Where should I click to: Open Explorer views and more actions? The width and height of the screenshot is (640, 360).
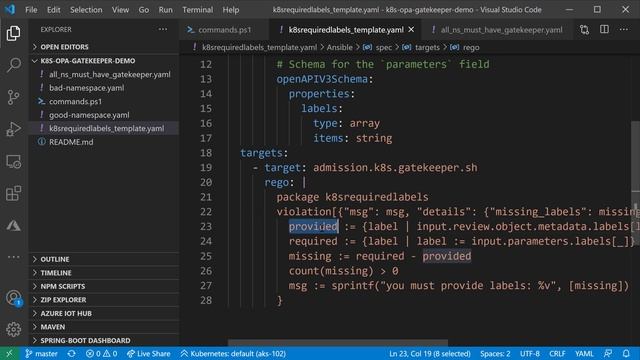[163, 29]
